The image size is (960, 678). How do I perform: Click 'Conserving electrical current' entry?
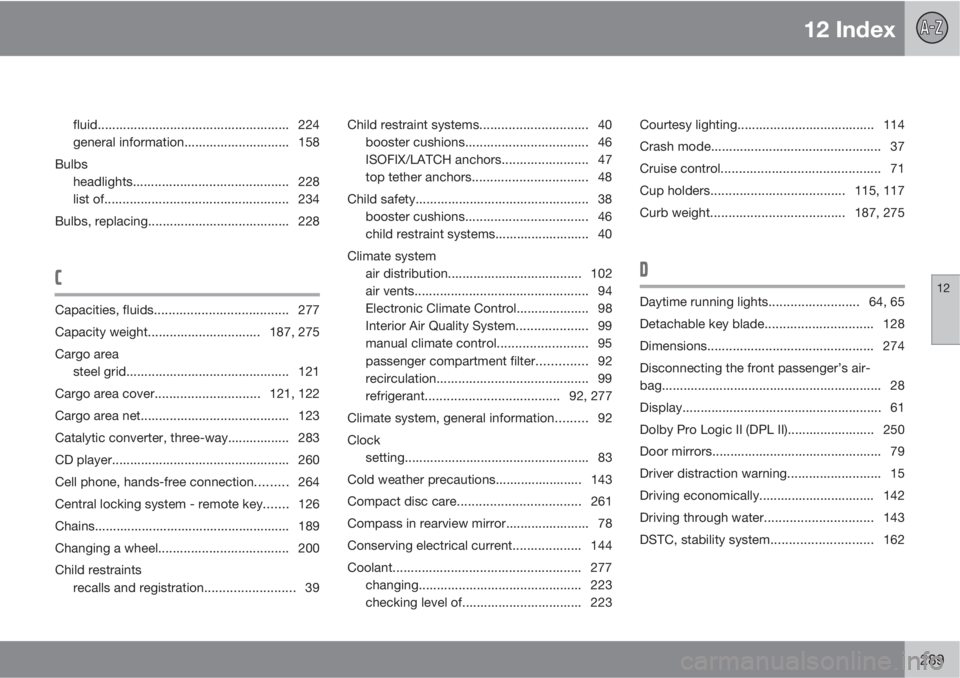479,546
